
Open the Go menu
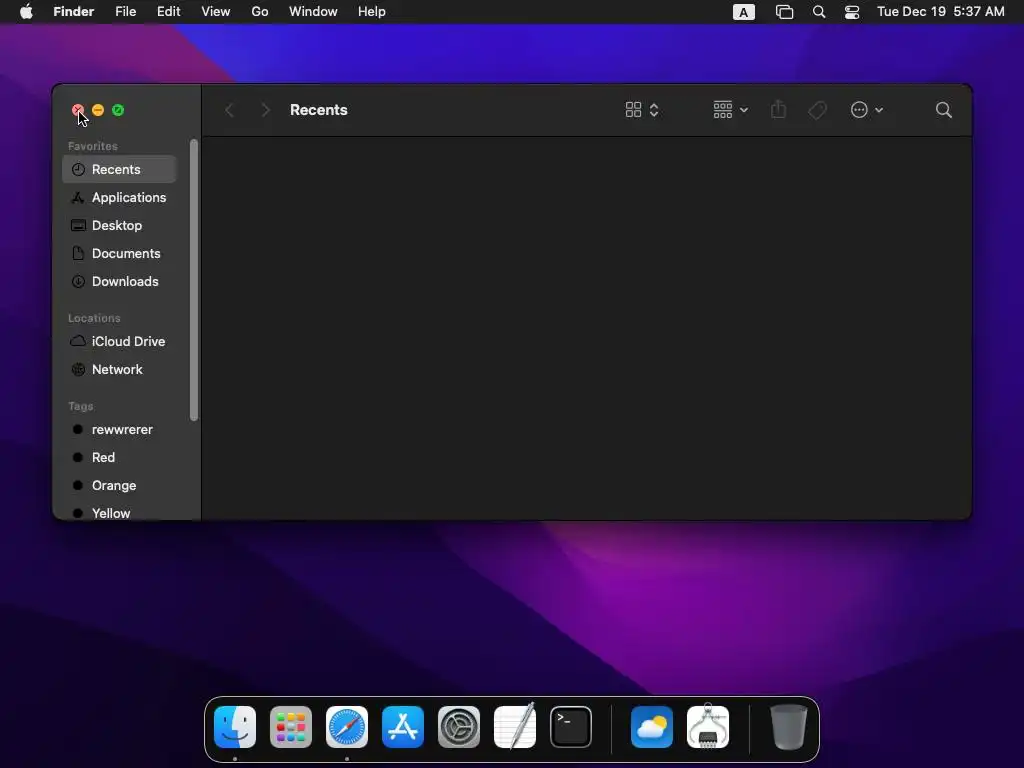[x=260, y=12]
